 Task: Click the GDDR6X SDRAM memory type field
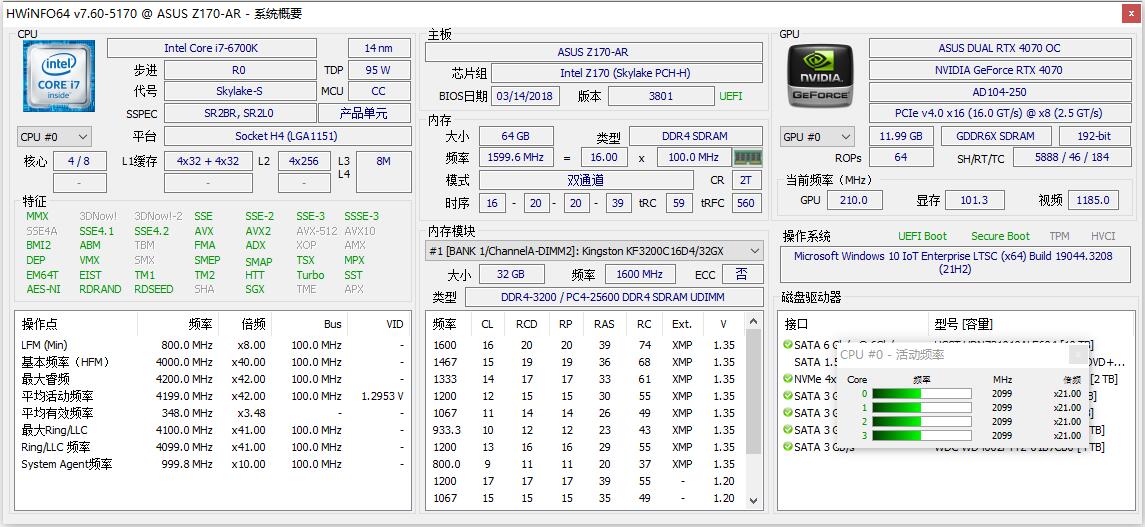(996, 136)
